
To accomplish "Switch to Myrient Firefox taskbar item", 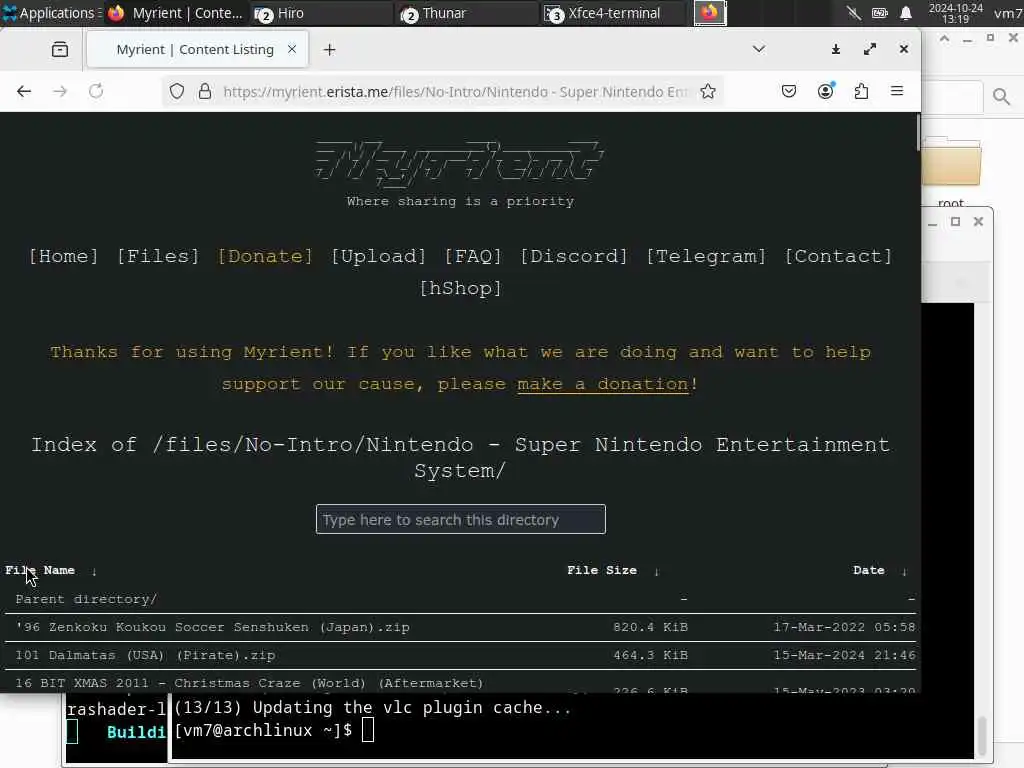I will pyautogui.click(x=176, y=12).
